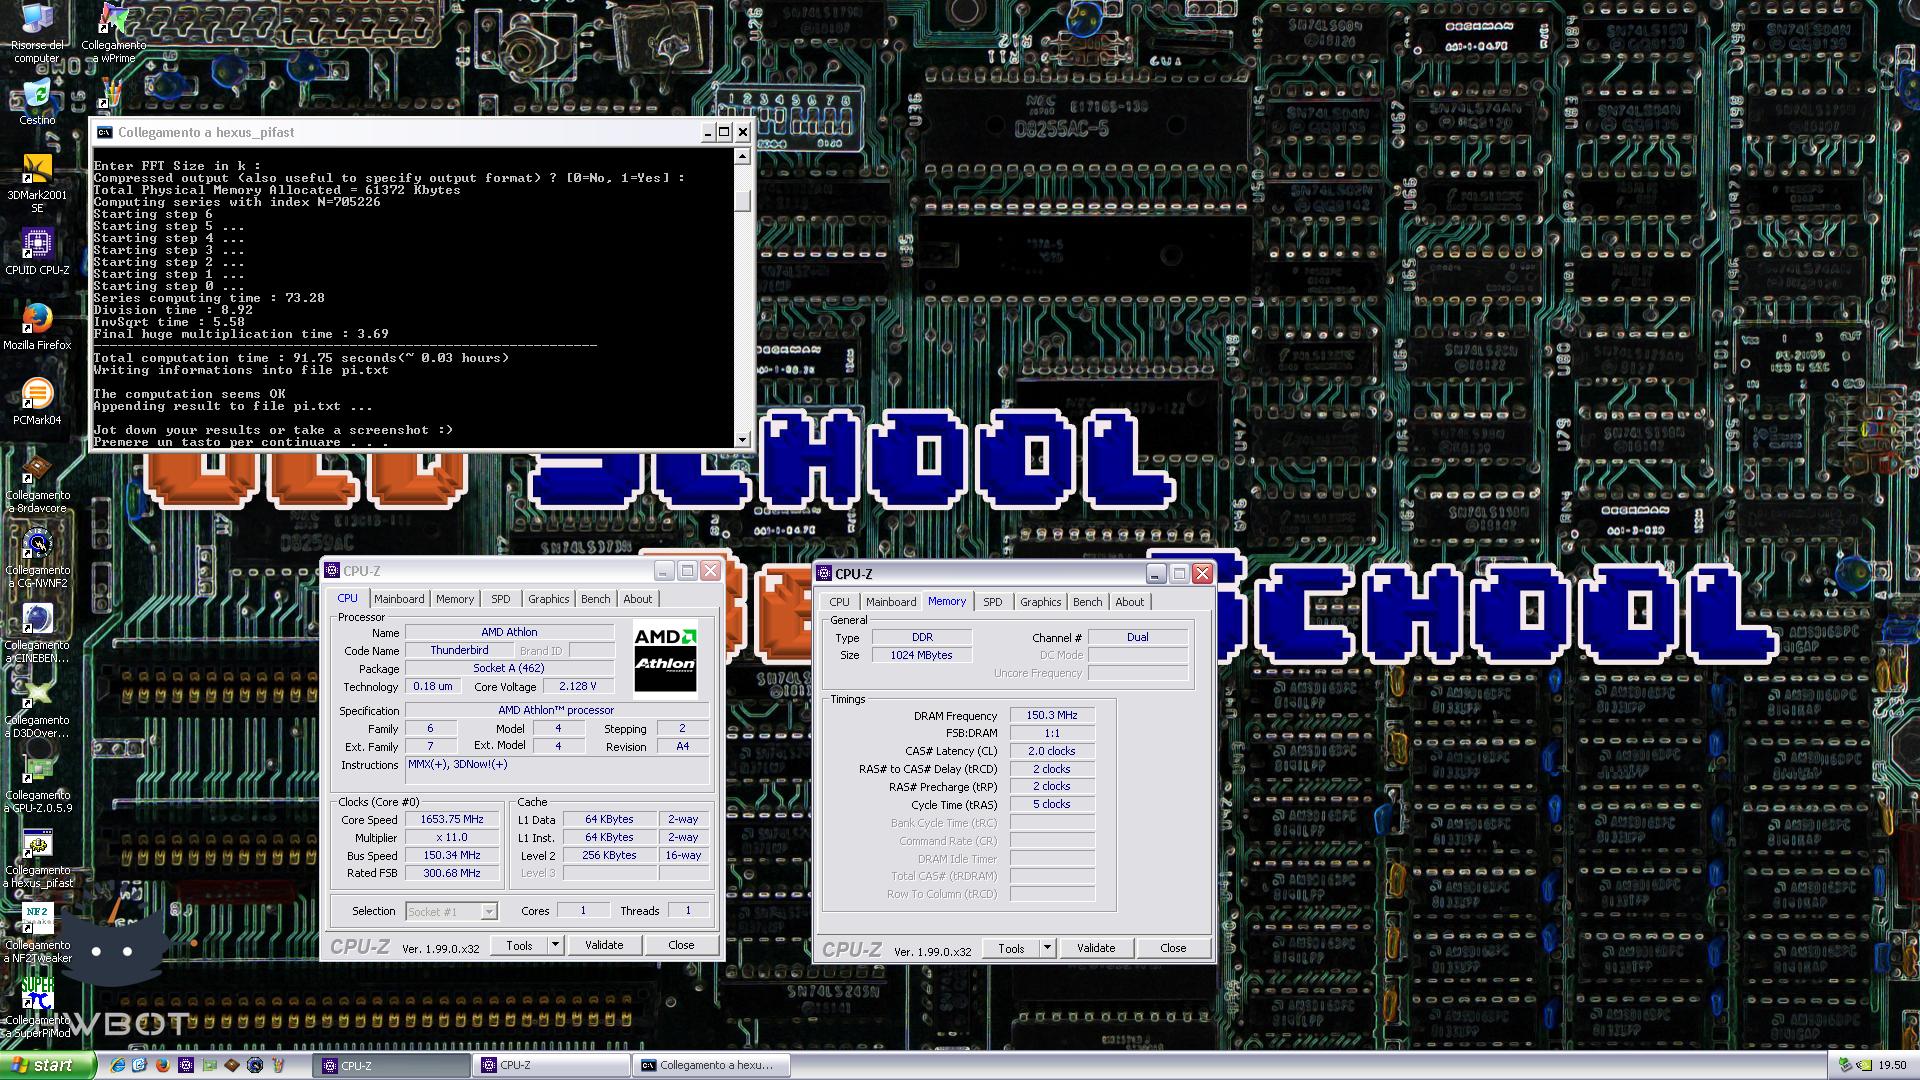This screenshot has height=1080, width=1920.
Task: Select Bench tab in right CPU-Z window
Action: (x=1087, y=602)
